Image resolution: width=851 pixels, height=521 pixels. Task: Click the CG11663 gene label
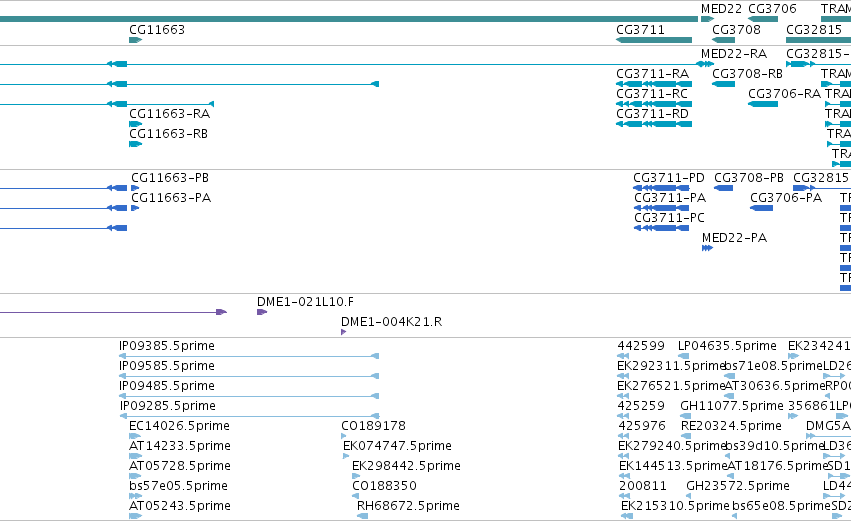click(x=157, y=30)
